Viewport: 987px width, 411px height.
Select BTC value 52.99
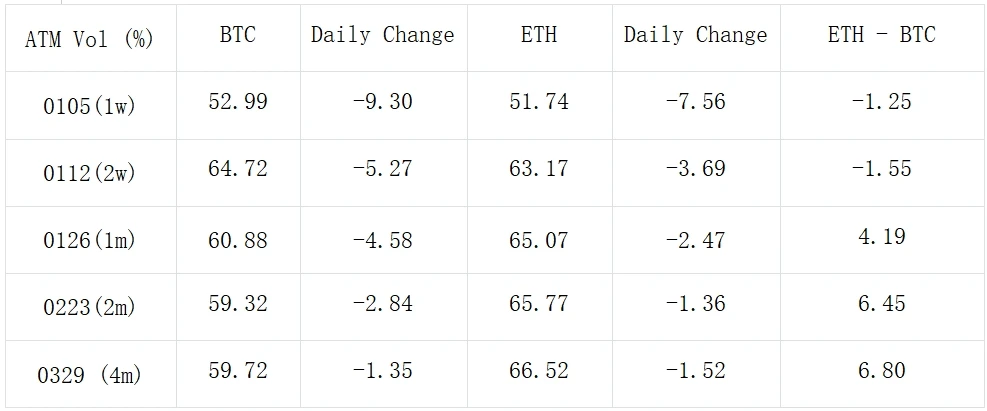click(238, 101)
